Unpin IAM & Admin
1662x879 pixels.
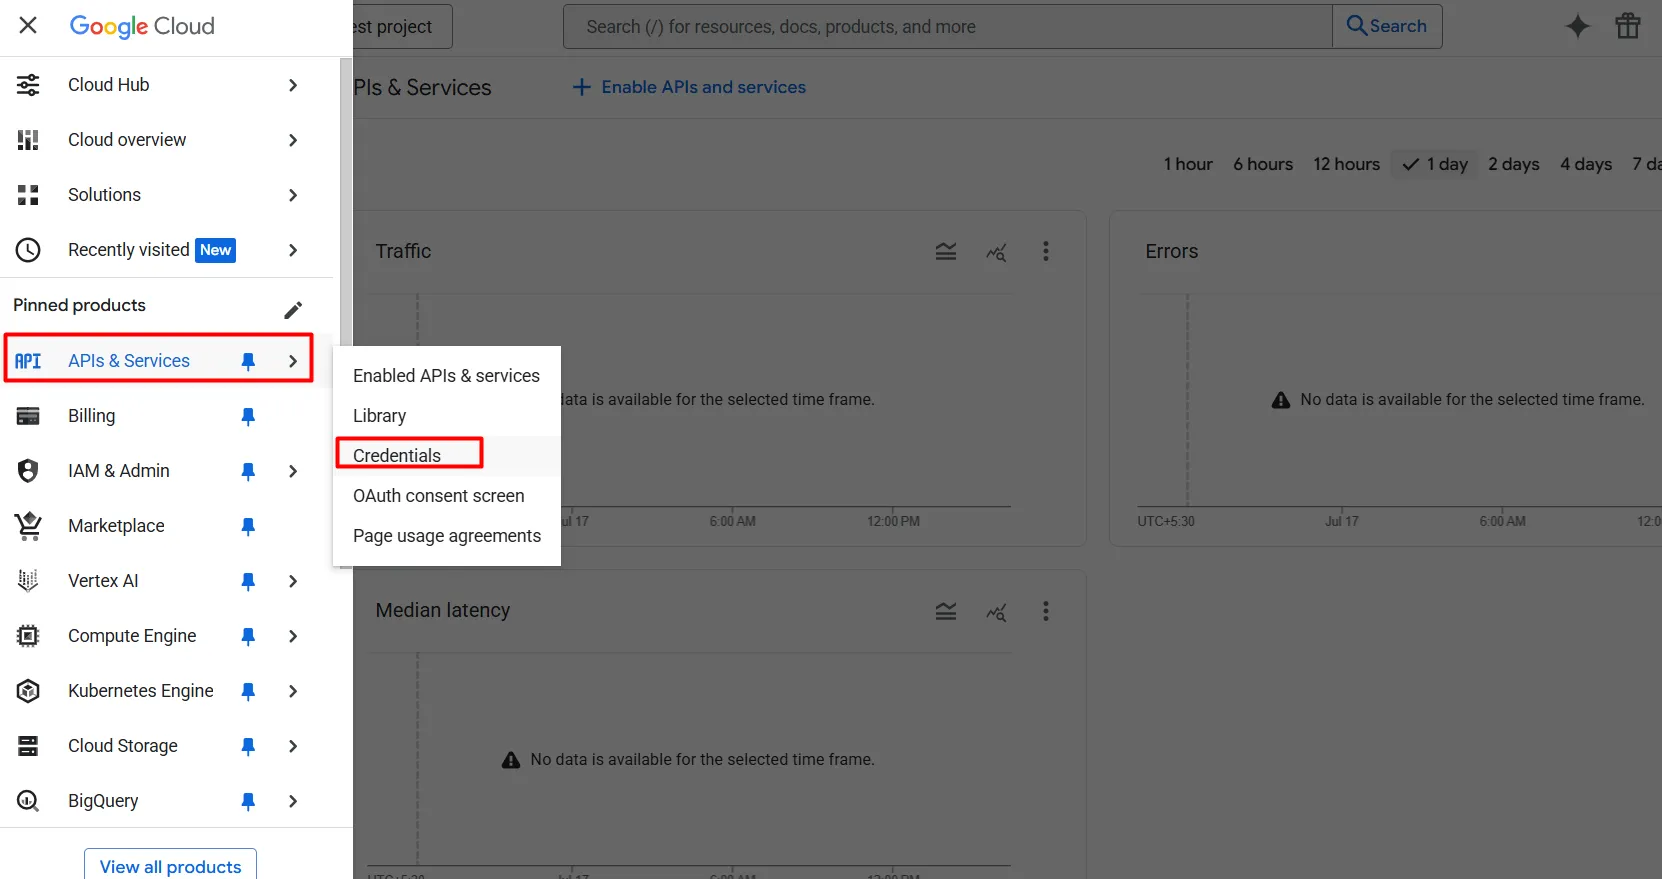248,471
